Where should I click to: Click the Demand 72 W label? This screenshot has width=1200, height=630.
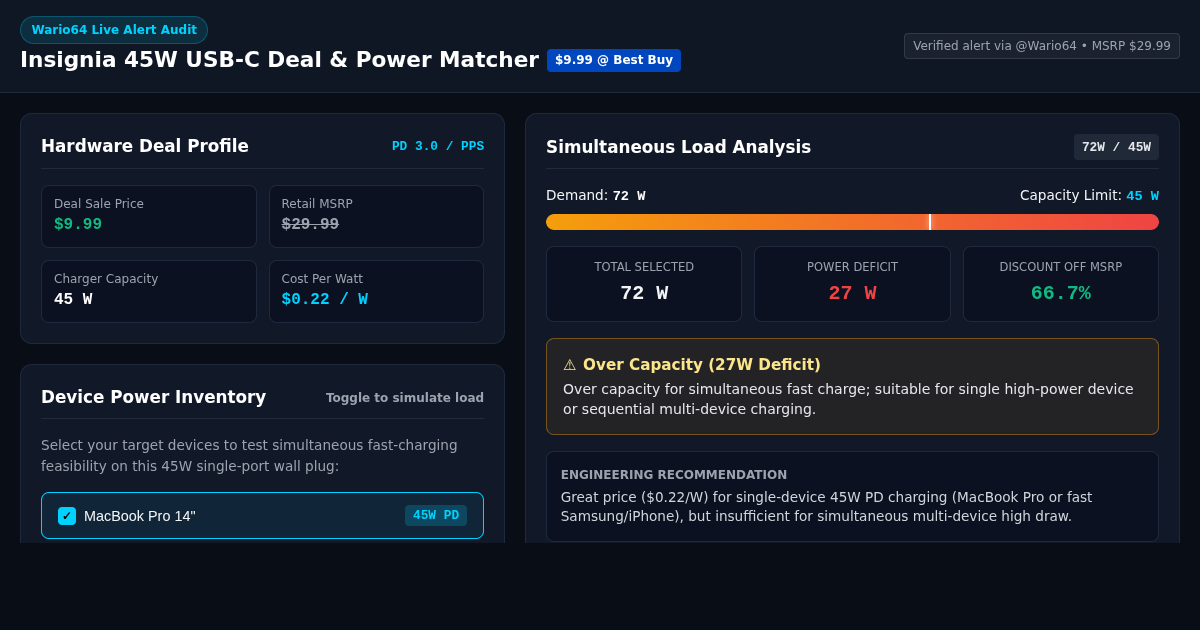tap(596, 196)
